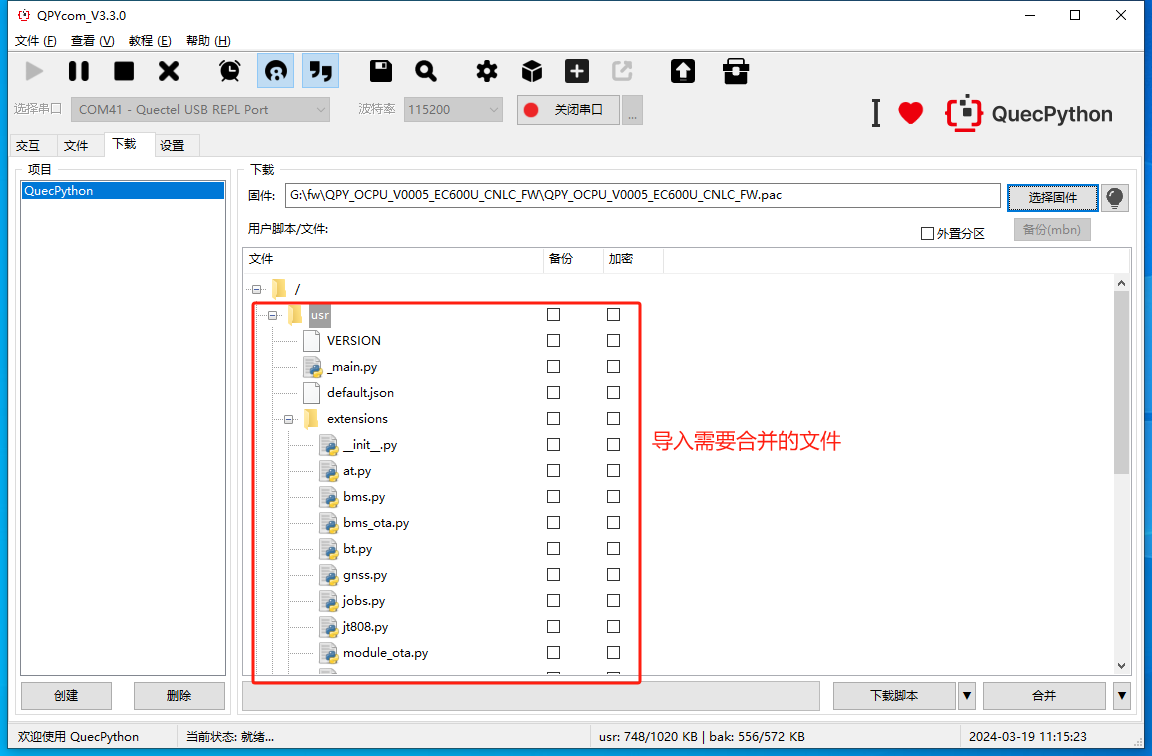Click the 选择固件 button
The width and height of the screenshot is (1152, 756).
pos(1053,198)
